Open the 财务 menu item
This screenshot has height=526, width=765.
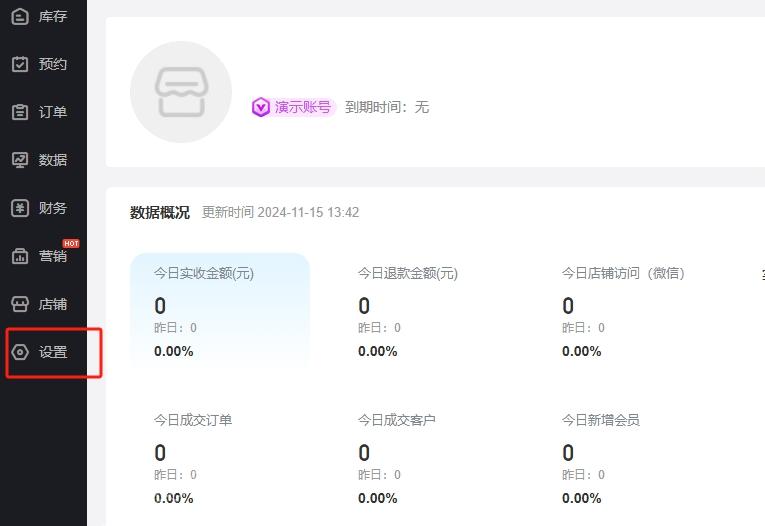(x=53, y=208)
